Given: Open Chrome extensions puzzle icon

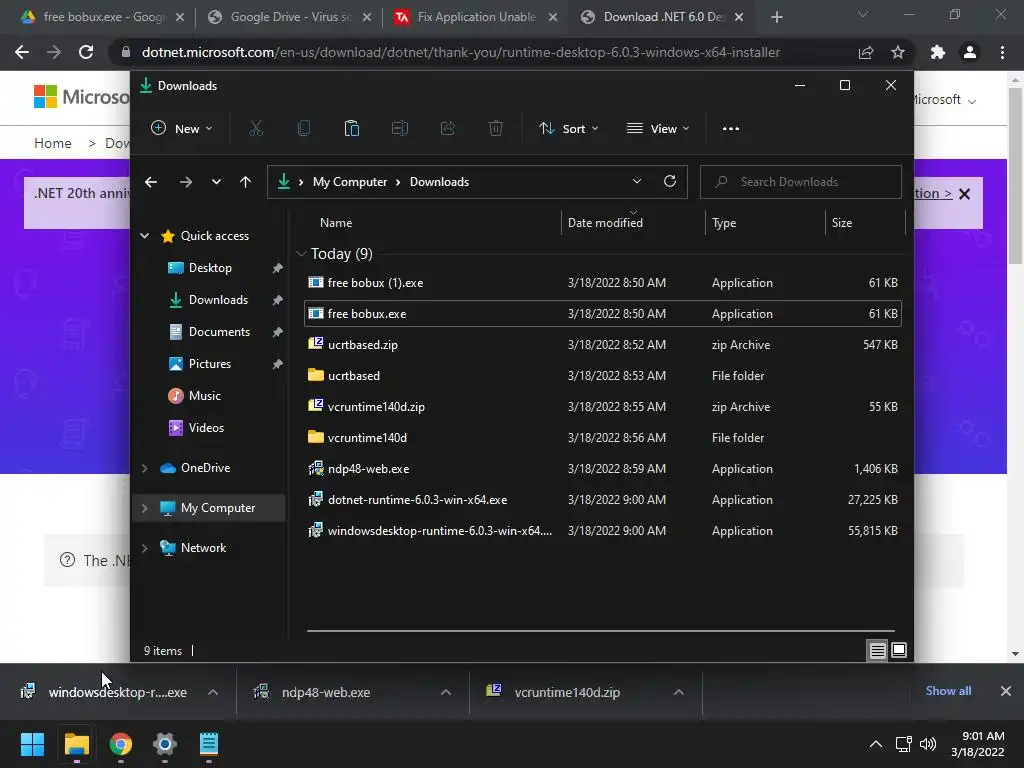Looking at the screenshot, I should click(938, 52).
